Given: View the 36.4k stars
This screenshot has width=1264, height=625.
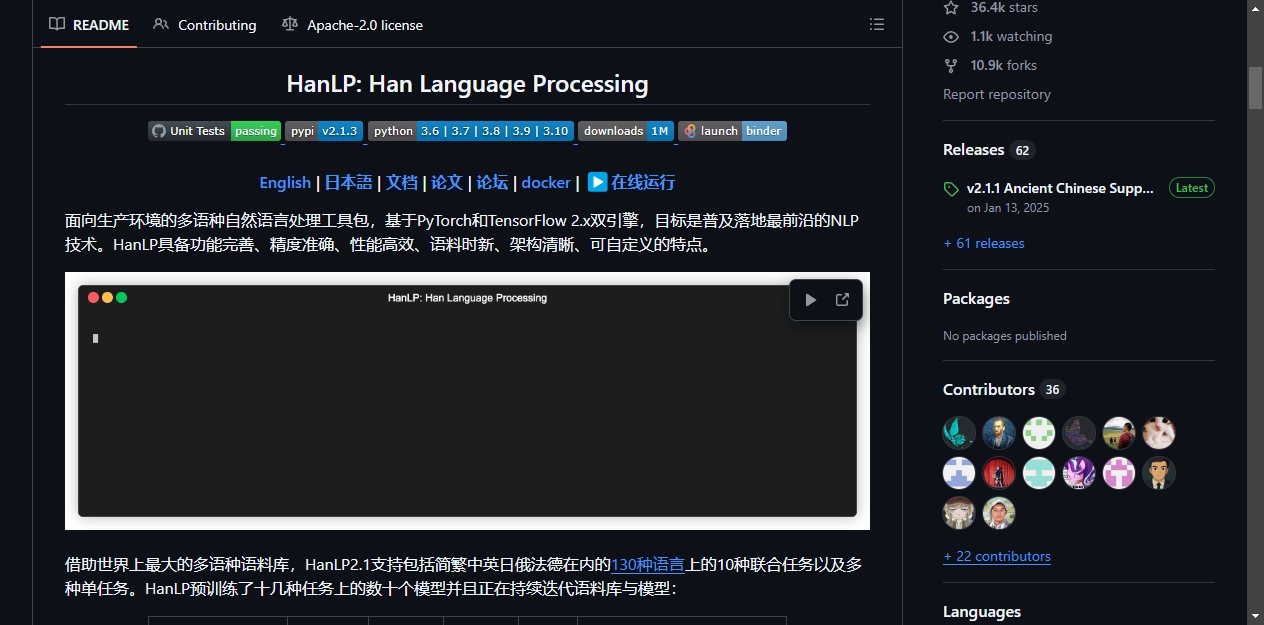Looking at the screenshot, I should 990,7.
